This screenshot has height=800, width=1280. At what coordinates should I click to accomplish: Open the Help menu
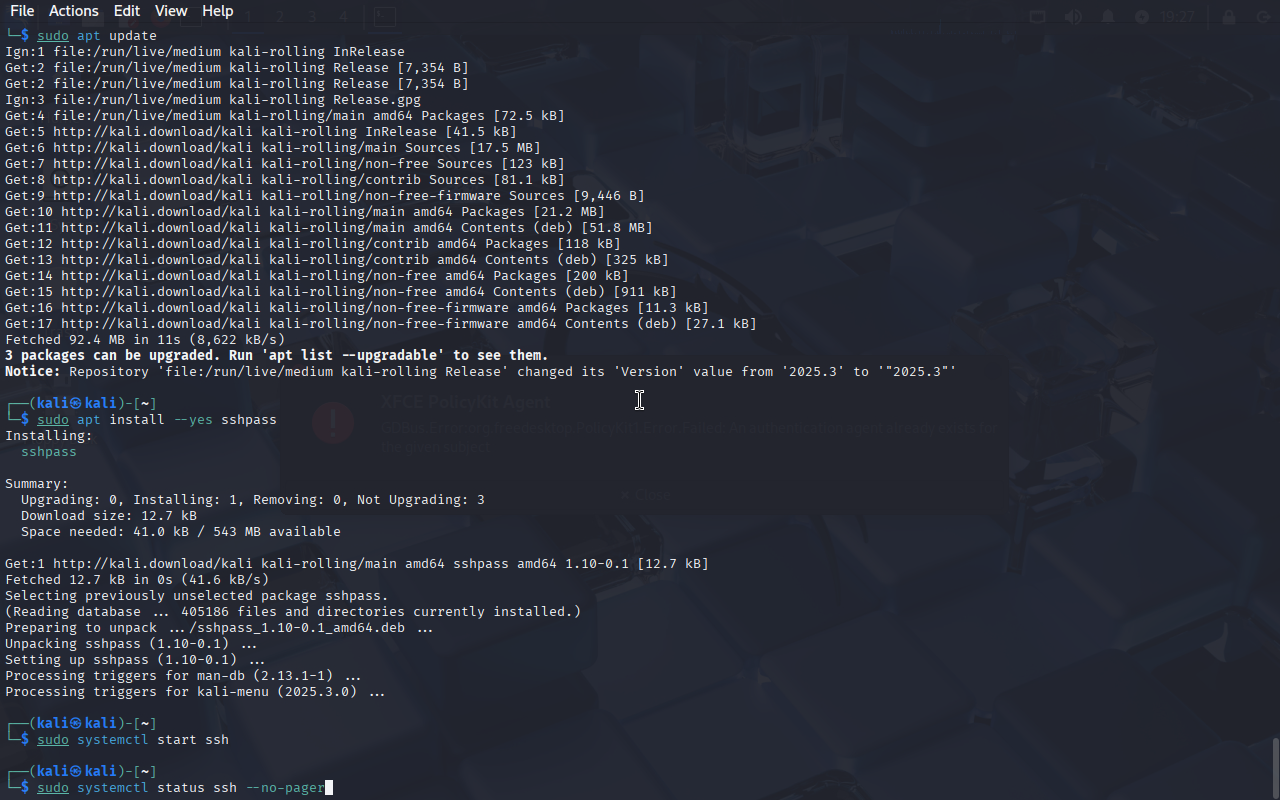[218, 11]
